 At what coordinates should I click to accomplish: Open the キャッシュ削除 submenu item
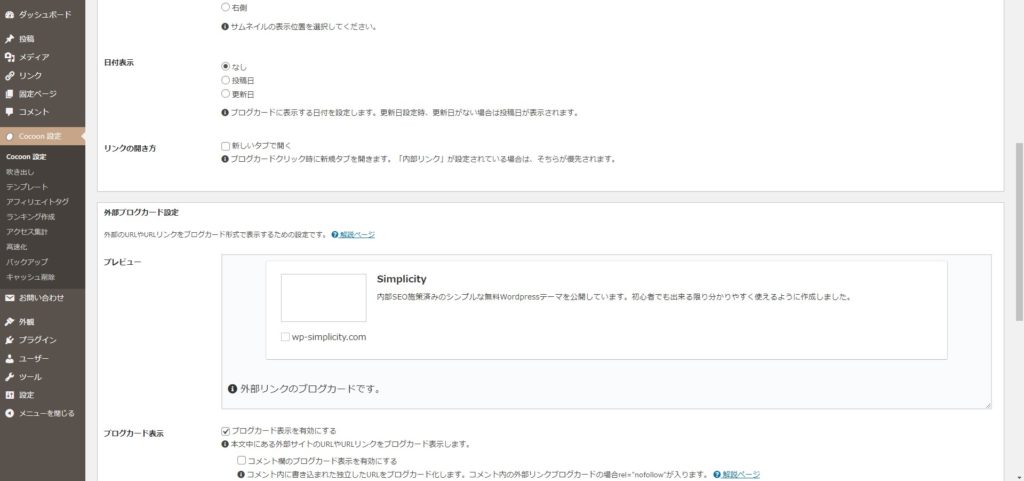[31, 277]
